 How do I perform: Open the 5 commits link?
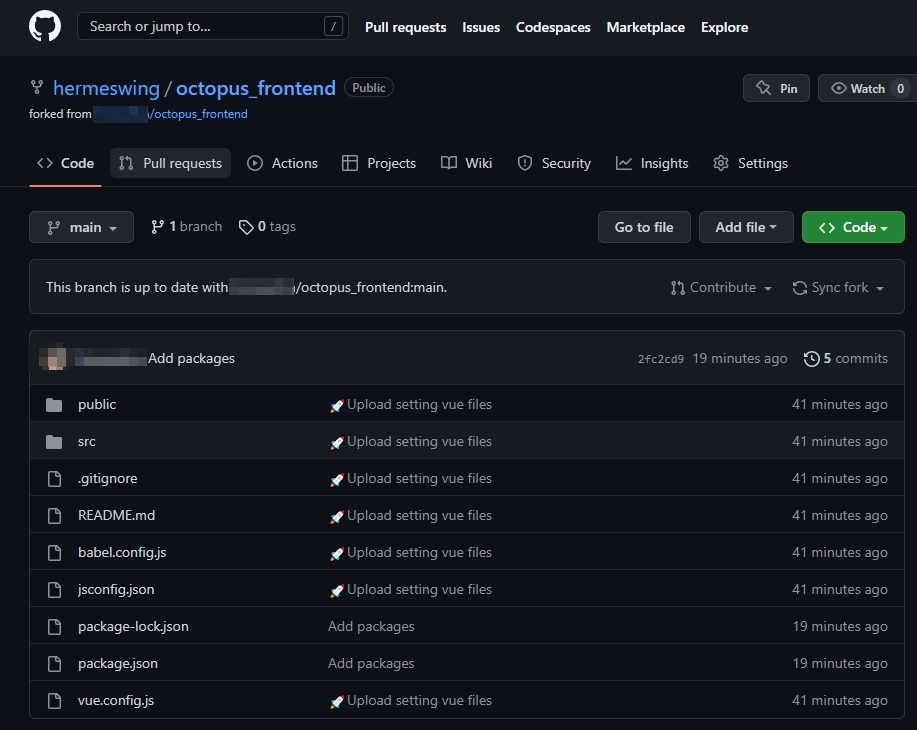[x=846, y=359]
